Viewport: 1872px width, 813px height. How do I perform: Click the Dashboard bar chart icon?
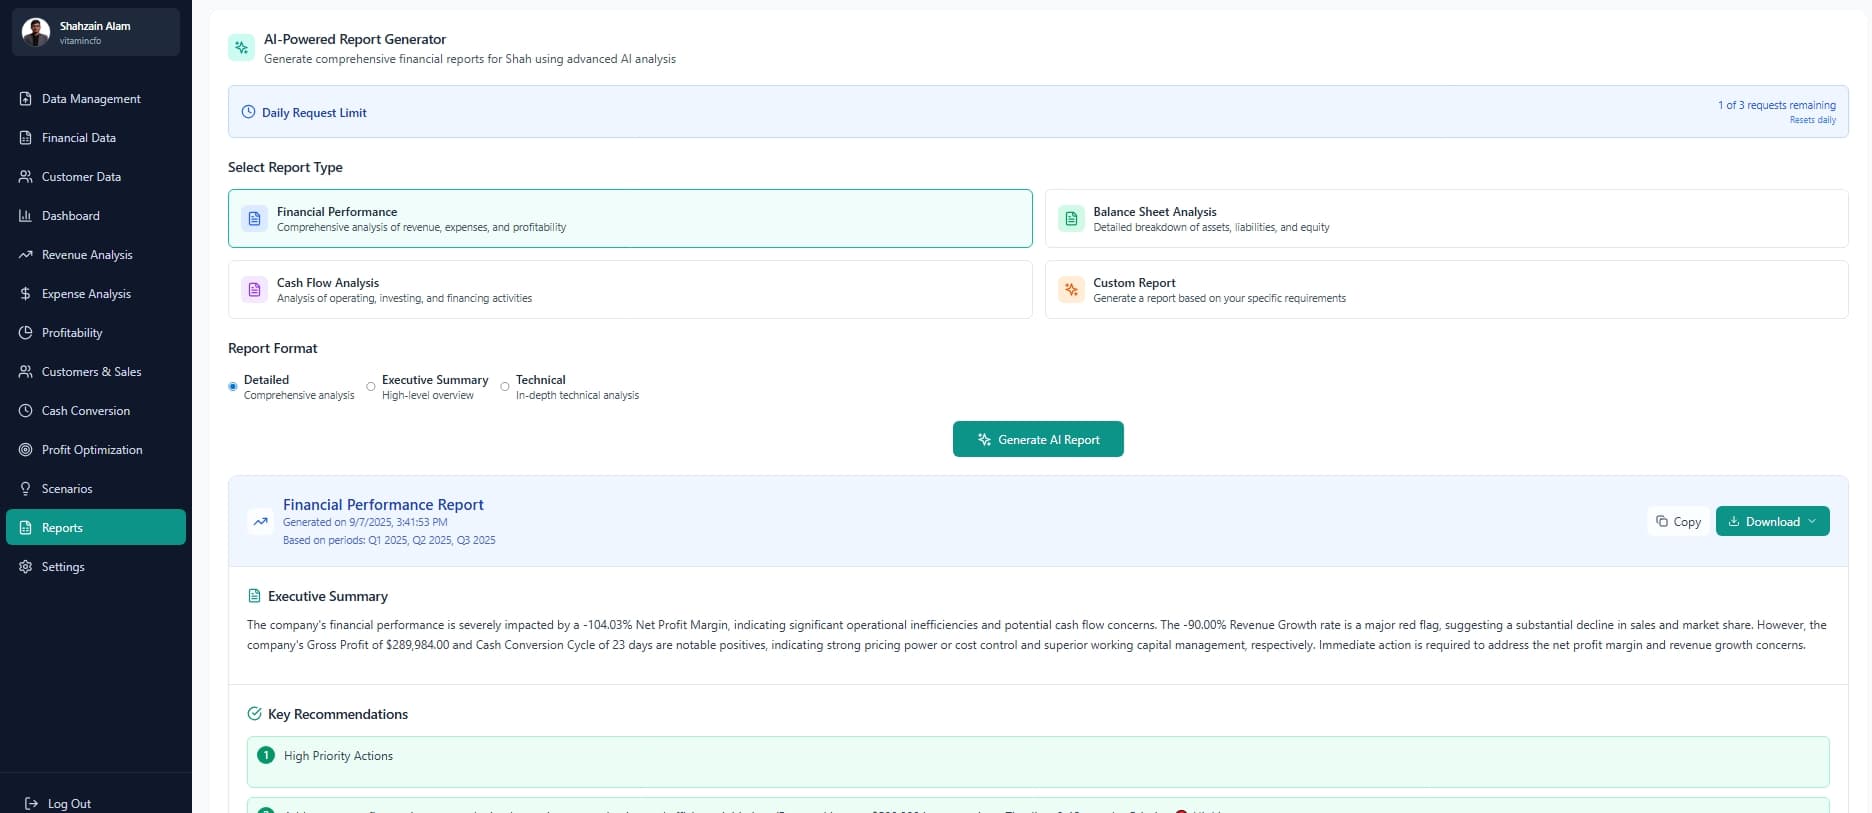click(x=26, y=216)
